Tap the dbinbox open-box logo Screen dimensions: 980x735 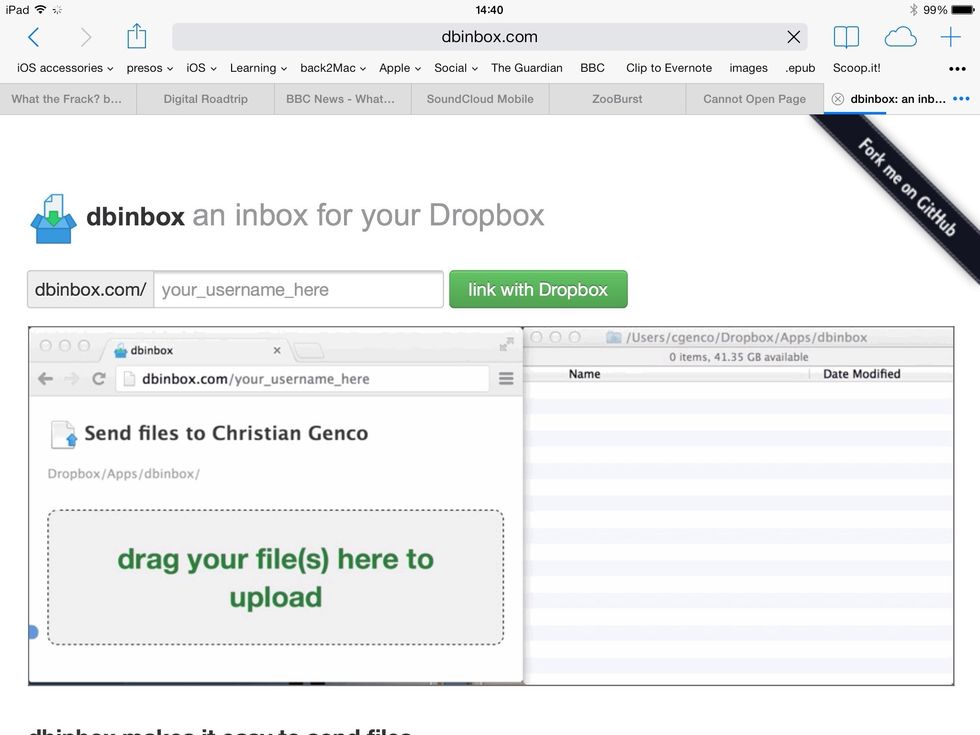click(53, 214)
